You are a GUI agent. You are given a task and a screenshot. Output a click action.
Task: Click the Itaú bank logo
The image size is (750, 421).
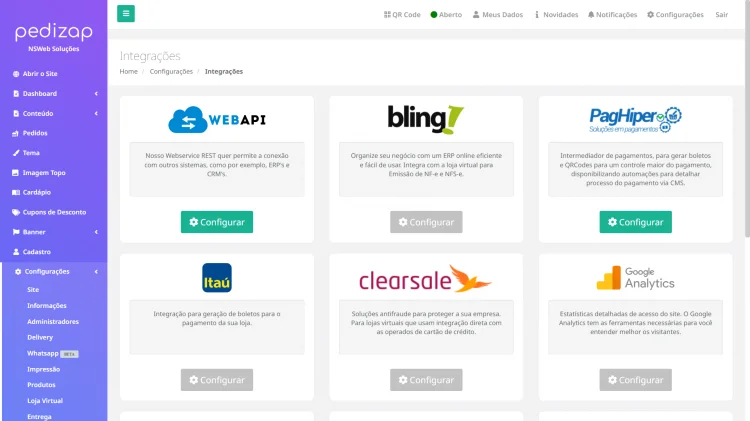click(x=217, y=277)
